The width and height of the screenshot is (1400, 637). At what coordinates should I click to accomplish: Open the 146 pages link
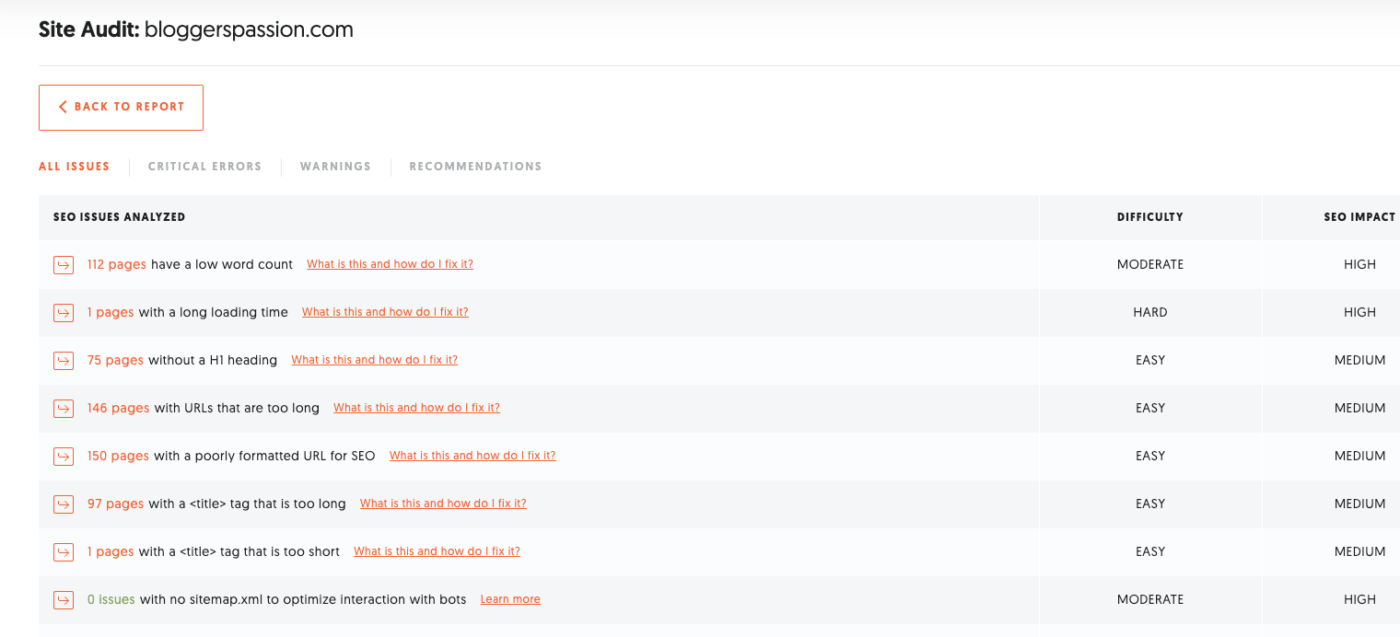pyautogui.click(x=118, y=408)
